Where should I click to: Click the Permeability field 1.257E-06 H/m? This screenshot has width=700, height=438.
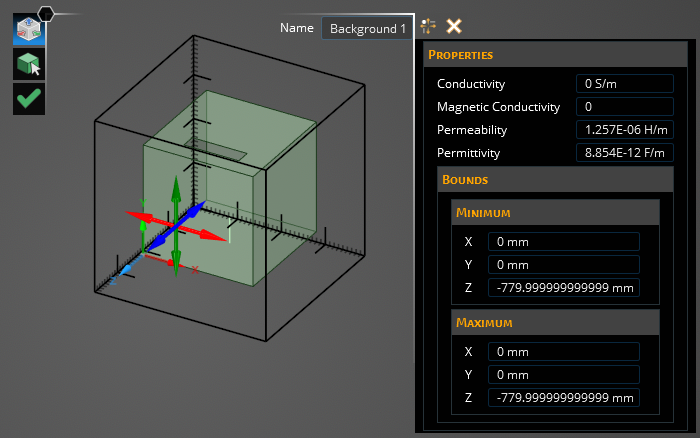(x=625, y=130)
